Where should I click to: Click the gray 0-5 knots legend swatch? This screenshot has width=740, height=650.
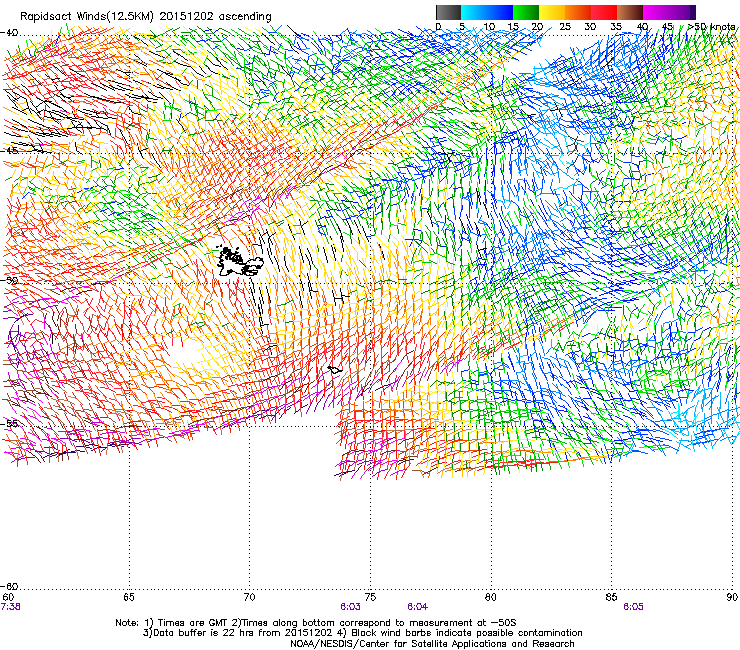tap(448, 12)
